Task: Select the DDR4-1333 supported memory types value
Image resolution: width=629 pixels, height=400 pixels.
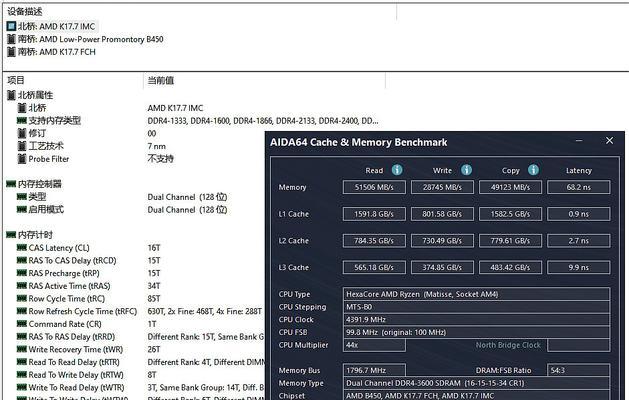Action: (263, 120)
